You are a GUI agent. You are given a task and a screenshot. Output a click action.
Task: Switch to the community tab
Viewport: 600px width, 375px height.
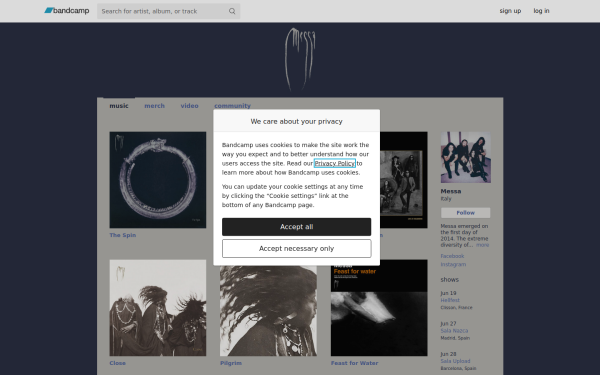(x=232, y=106)
